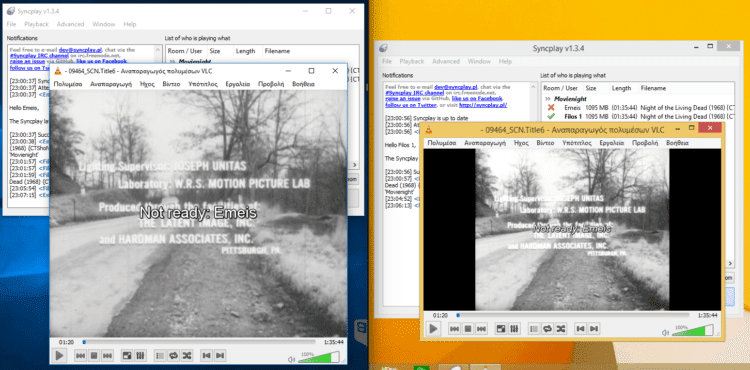Select Filos 1 user row in right Syncplay
The height and width of the screenshot is (370, 750).
[x=638, y=116]
